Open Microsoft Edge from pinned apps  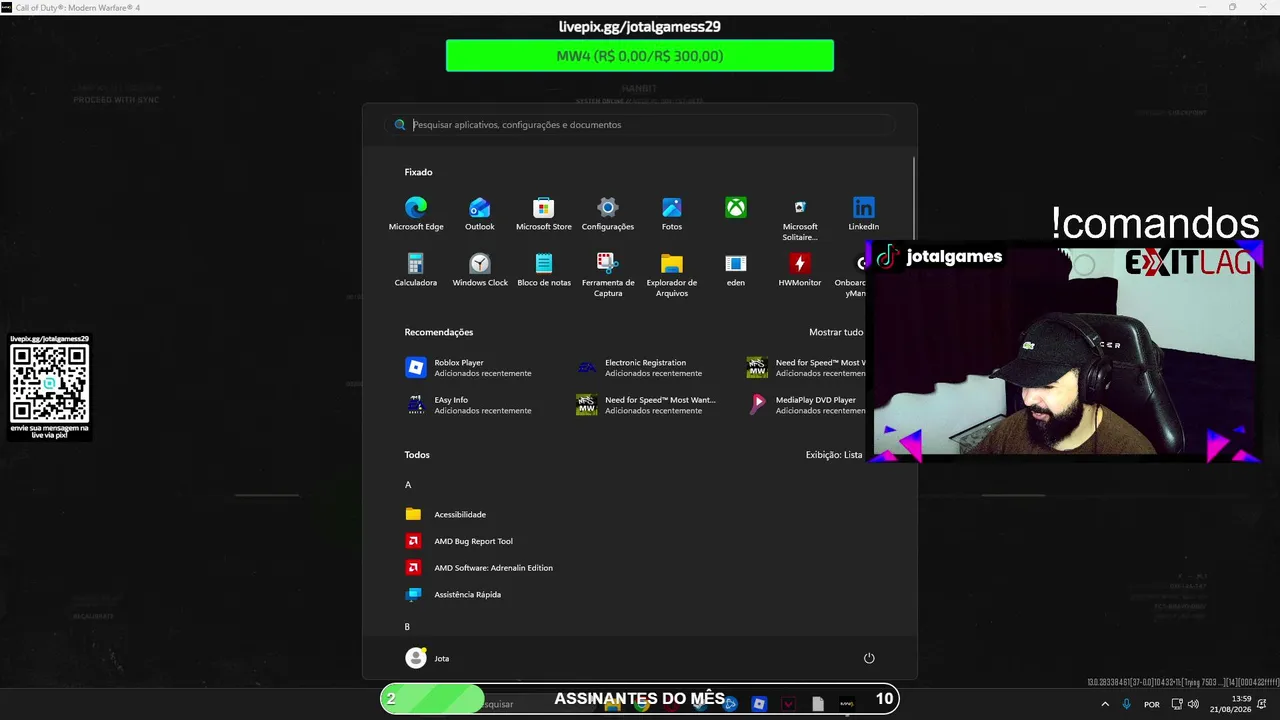(x=416, y=213)
